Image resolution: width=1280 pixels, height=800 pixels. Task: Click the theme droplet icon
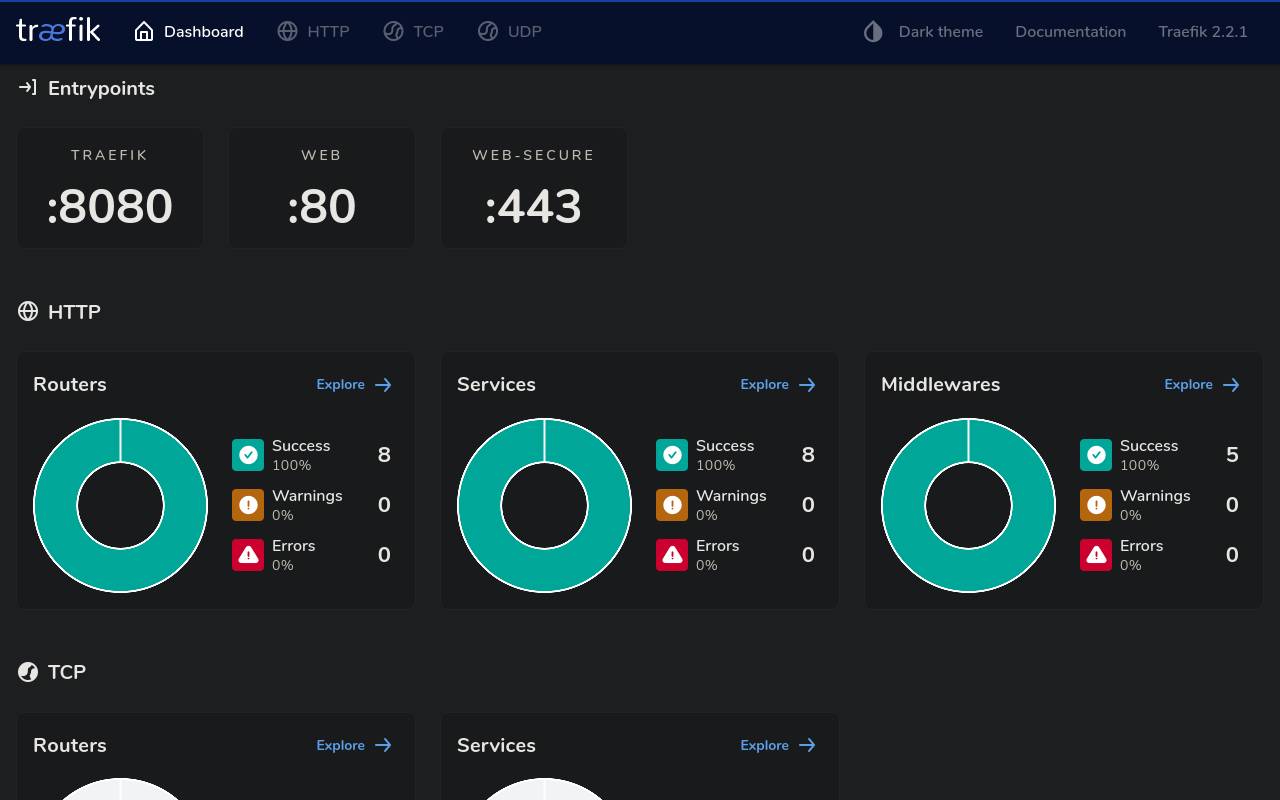872,31
